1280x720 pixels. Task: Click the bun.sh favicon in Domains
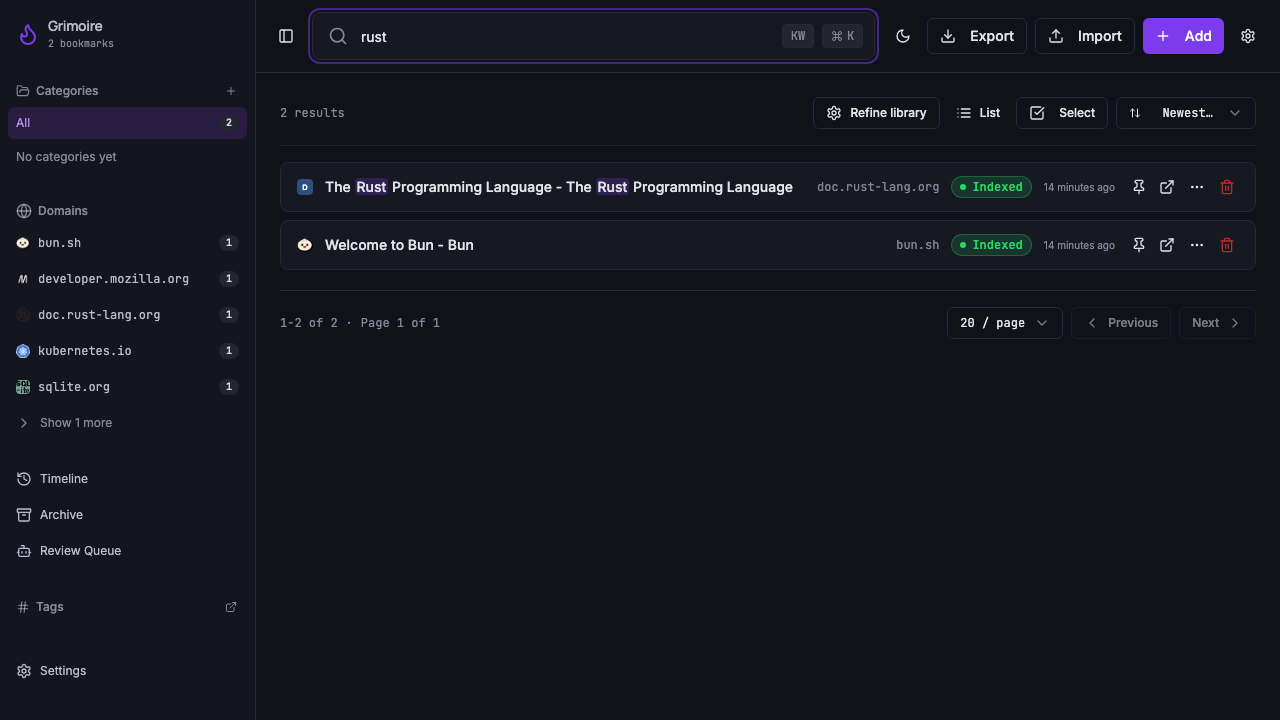(x=23, y=243)
